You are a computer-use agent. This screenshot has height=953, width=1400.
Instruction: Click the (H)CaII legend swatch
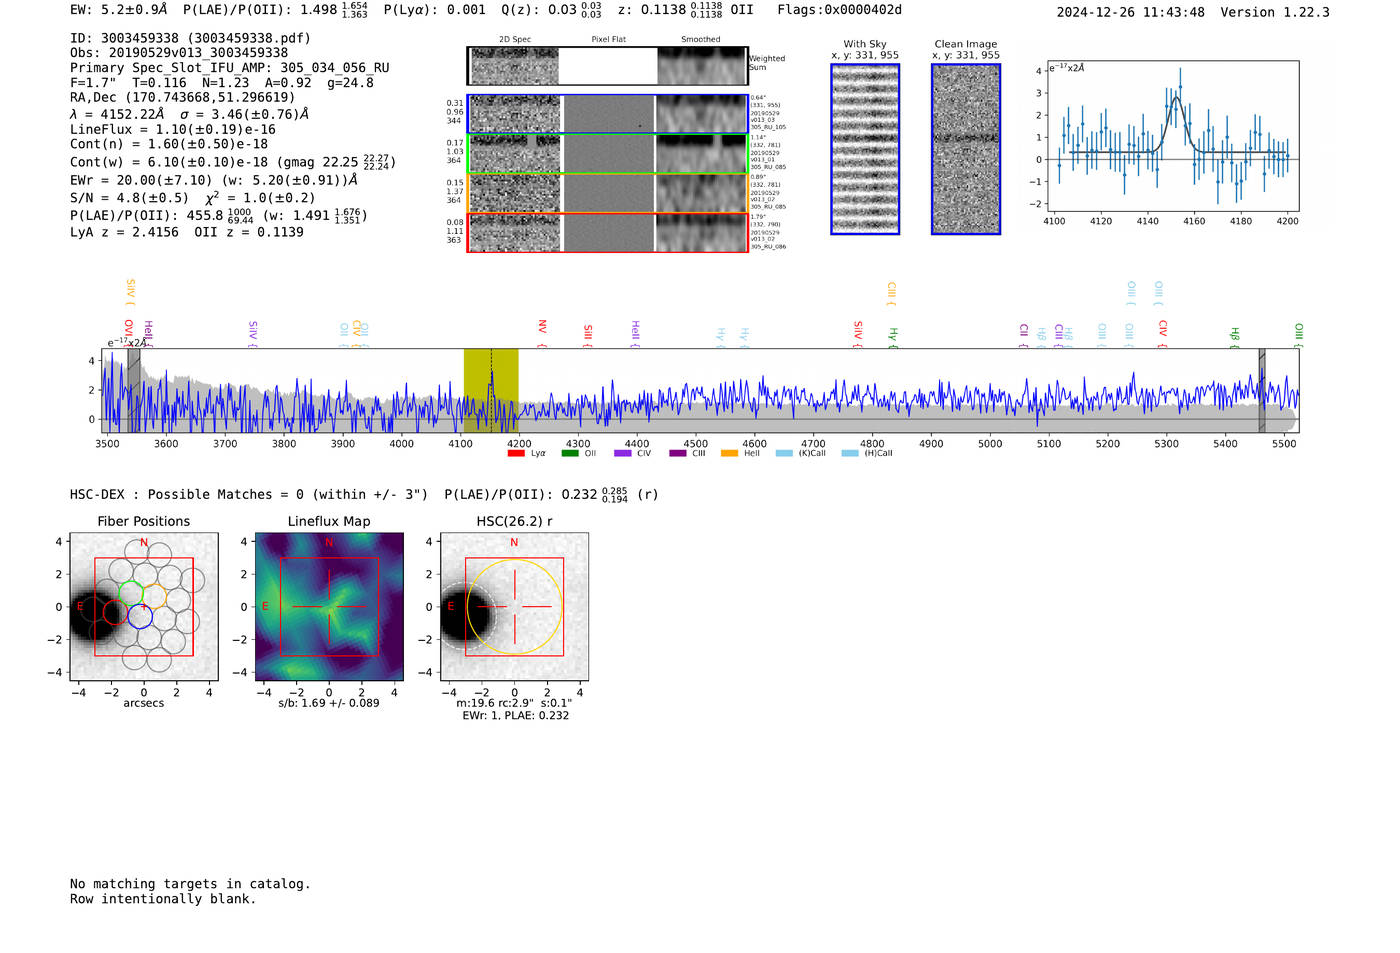(850, 453)
